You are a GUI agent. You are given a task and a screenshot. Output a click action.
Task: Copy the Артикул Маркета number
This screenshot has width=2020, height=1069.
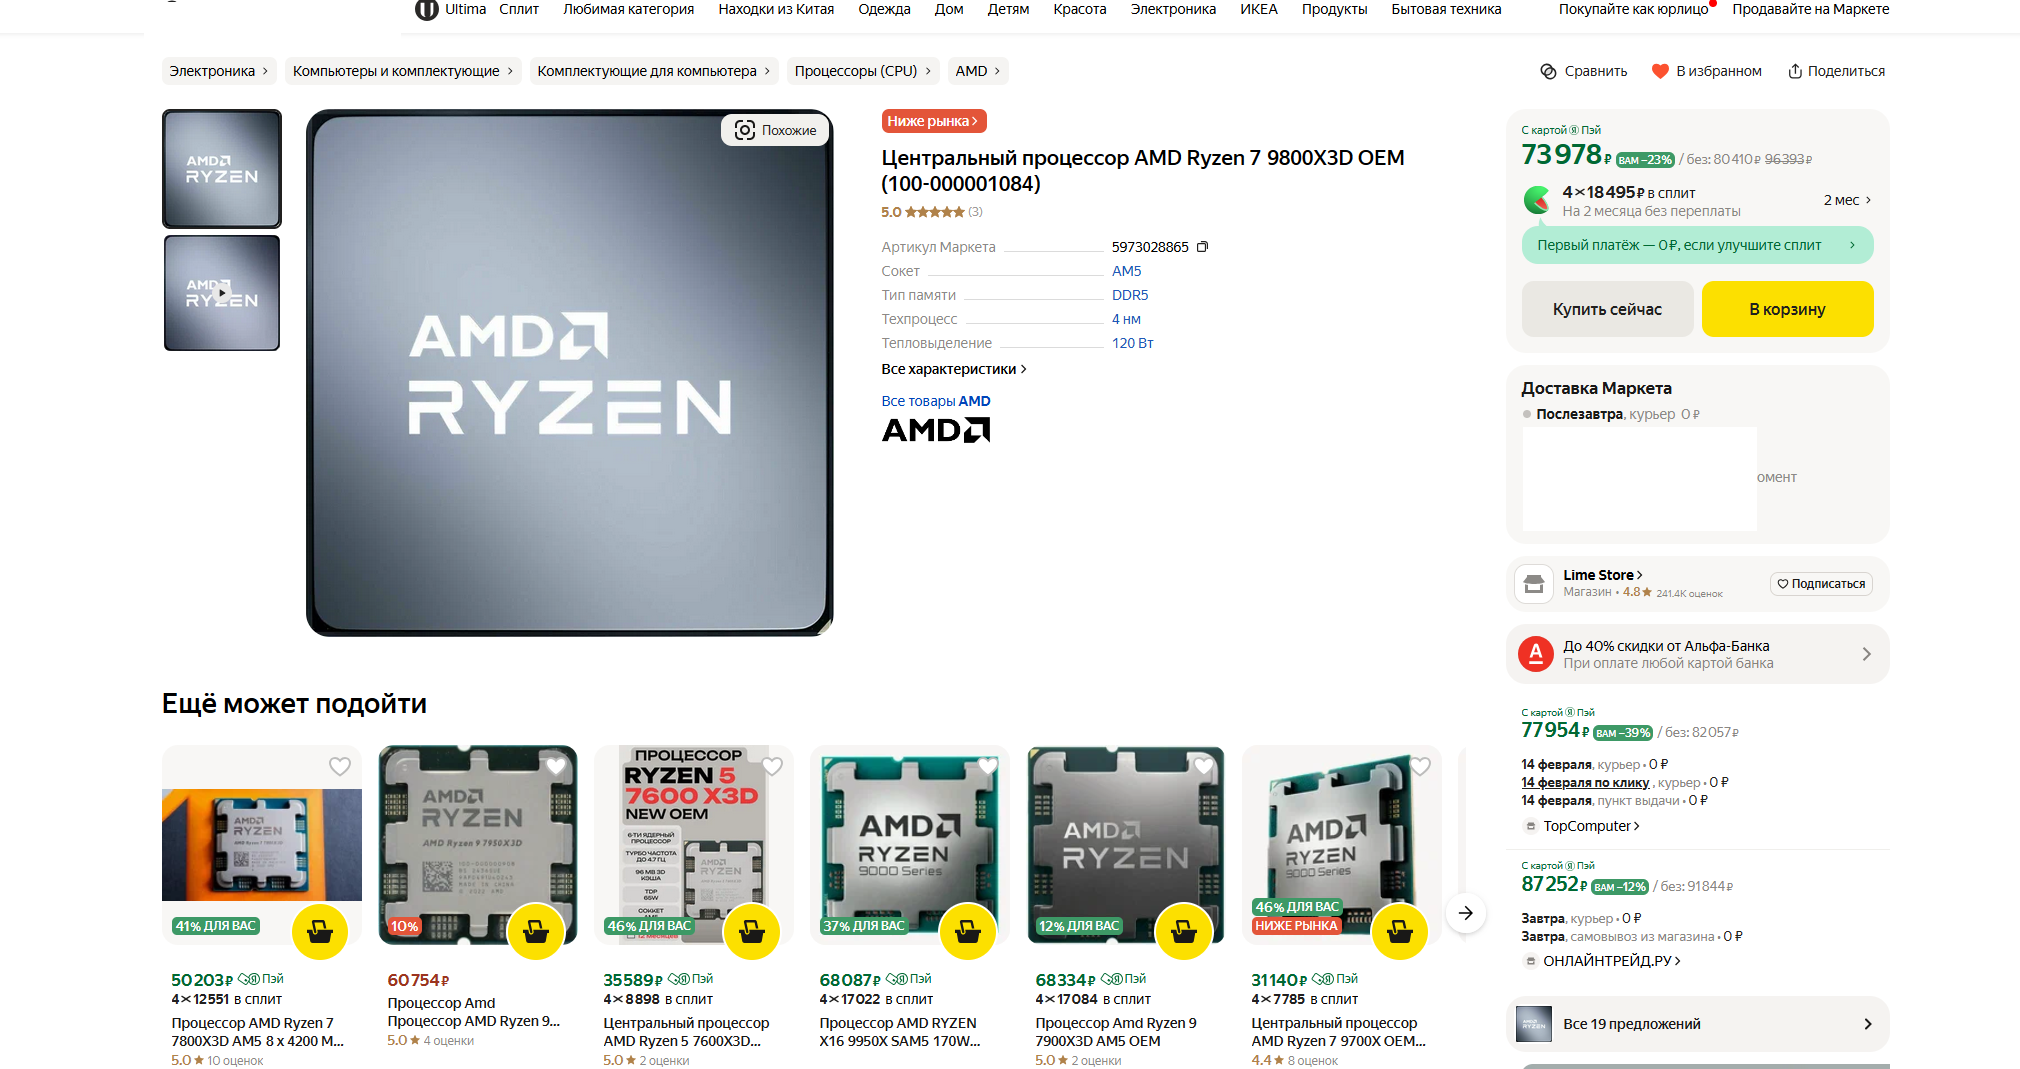1202,247
